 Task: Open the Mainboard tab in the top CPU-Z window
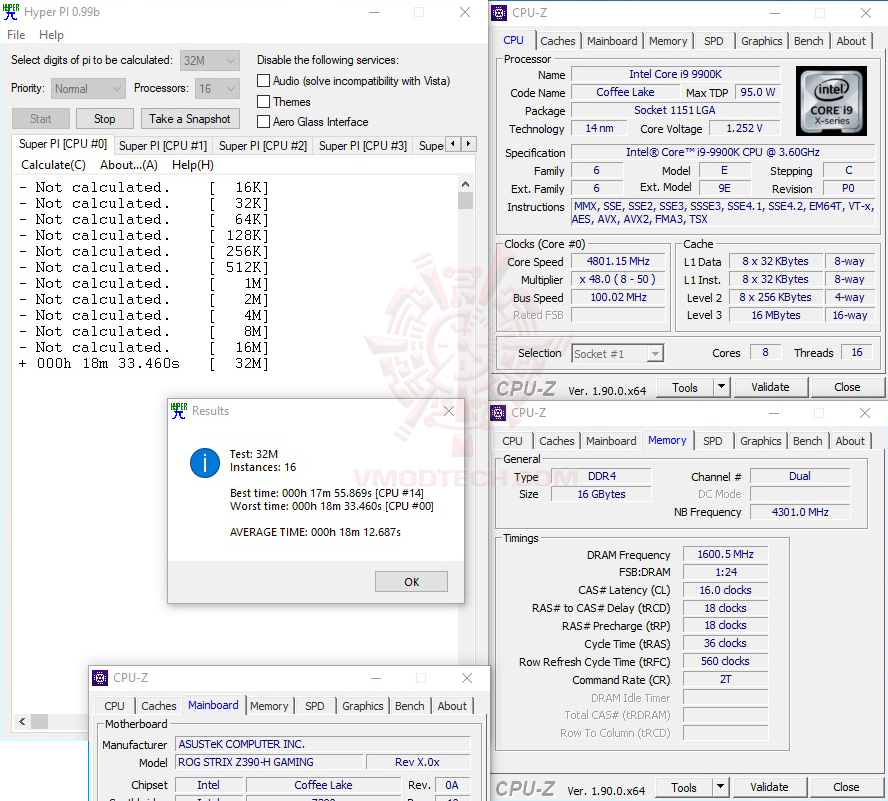(x=612, y=41)
